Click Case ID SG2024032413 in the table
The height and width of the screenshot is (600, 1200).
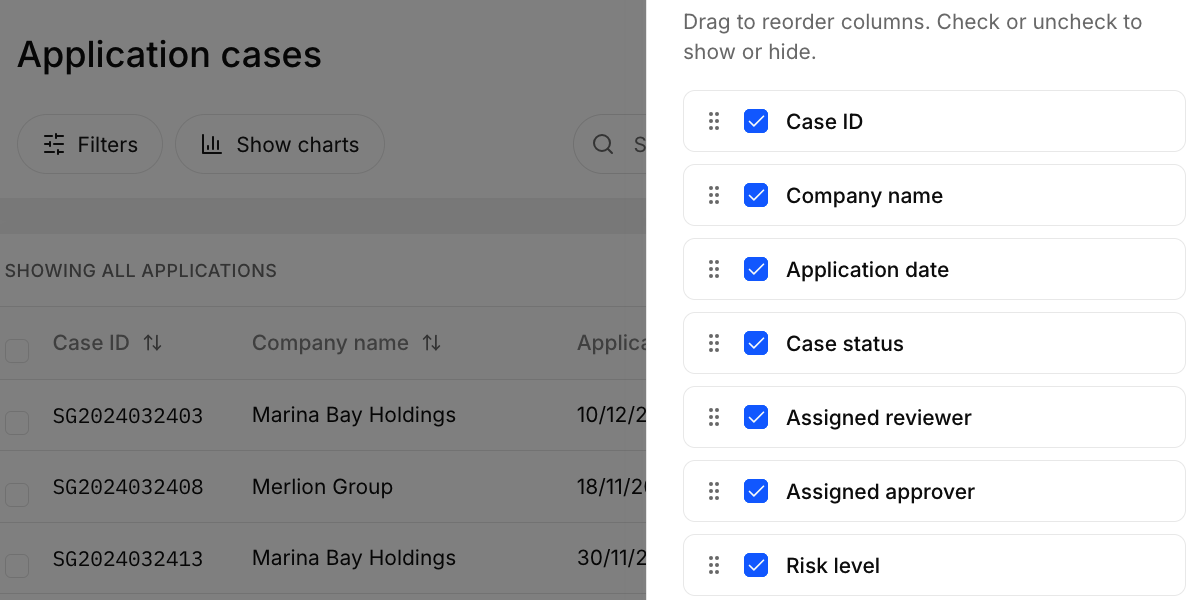128,559
